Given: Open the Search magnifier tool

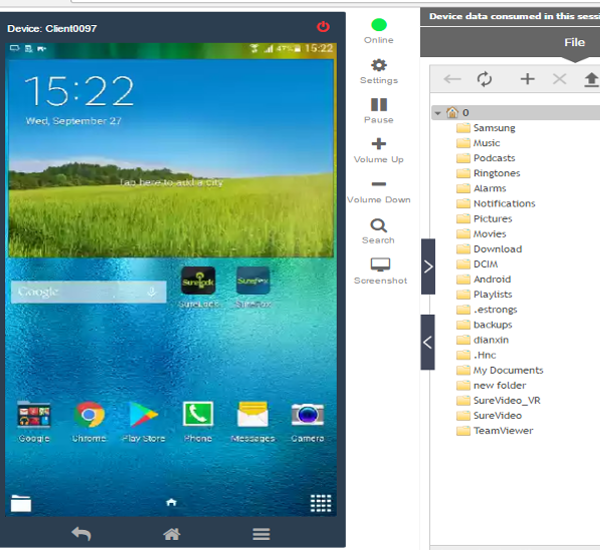Looking at the screenshot, I should [x=378, y=225].
